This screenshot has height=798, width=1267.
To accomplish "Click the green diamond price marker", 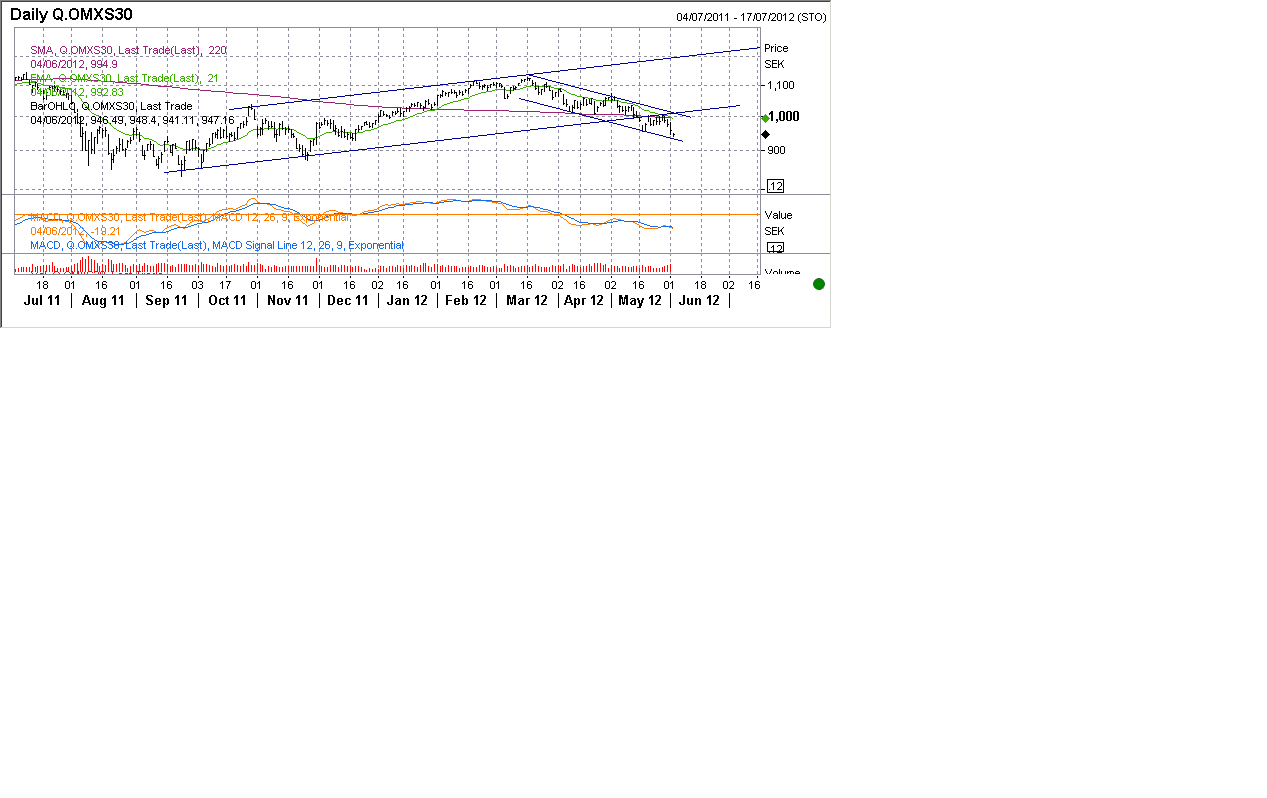I will pyautogui.click(x=765, y=119).
